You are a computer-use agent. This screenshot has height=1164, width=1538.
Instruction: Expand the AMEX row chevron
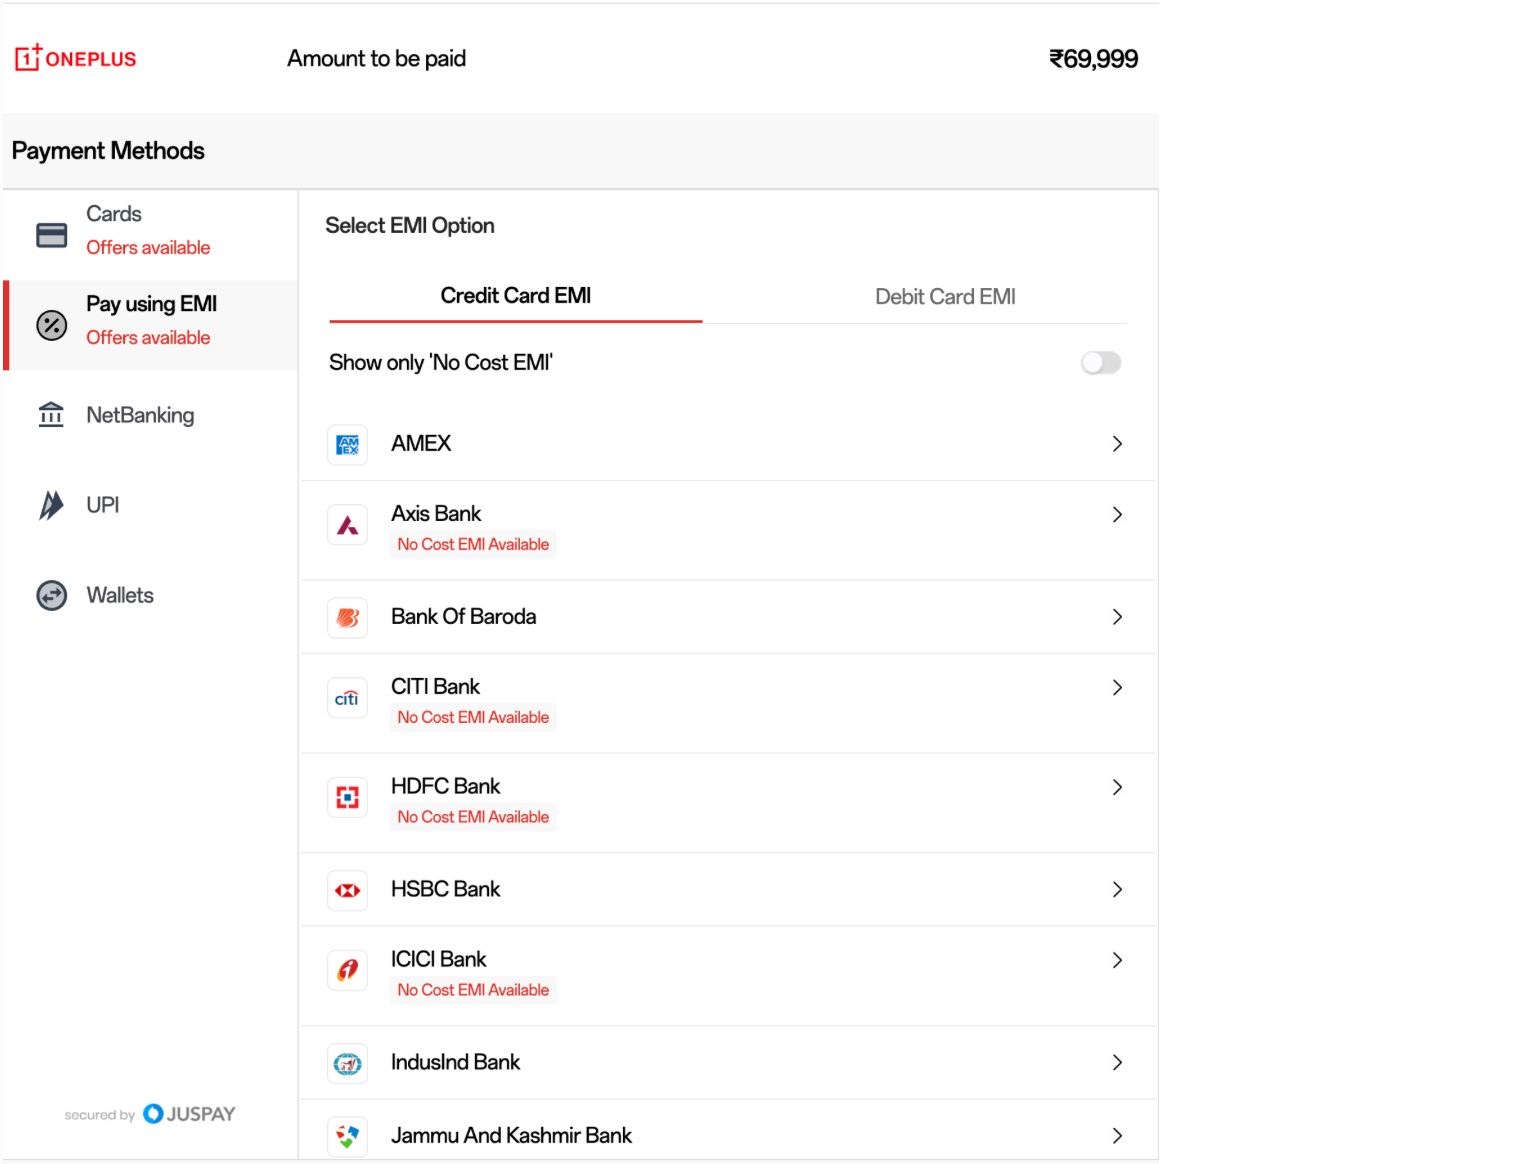coord(1117,444)
